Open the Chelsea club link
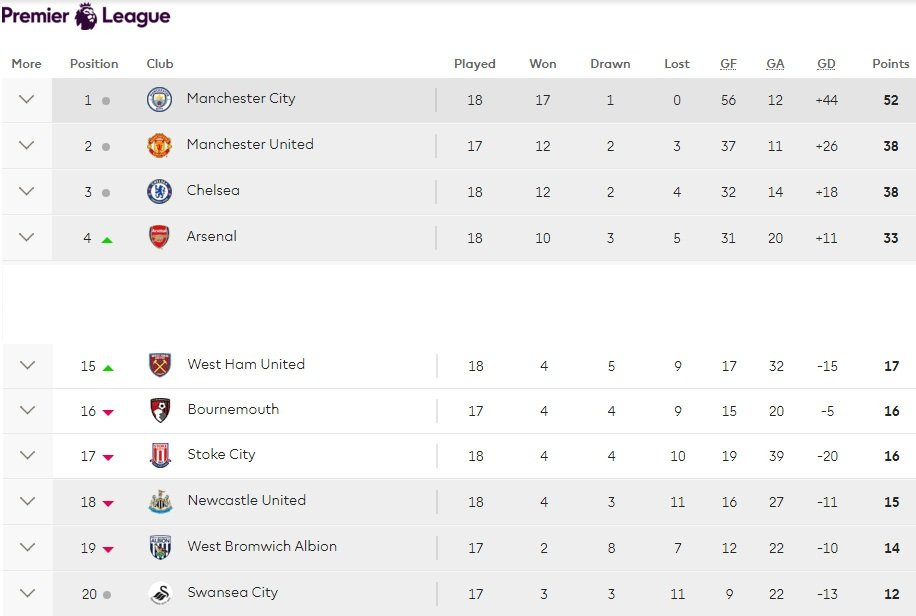 213,190
